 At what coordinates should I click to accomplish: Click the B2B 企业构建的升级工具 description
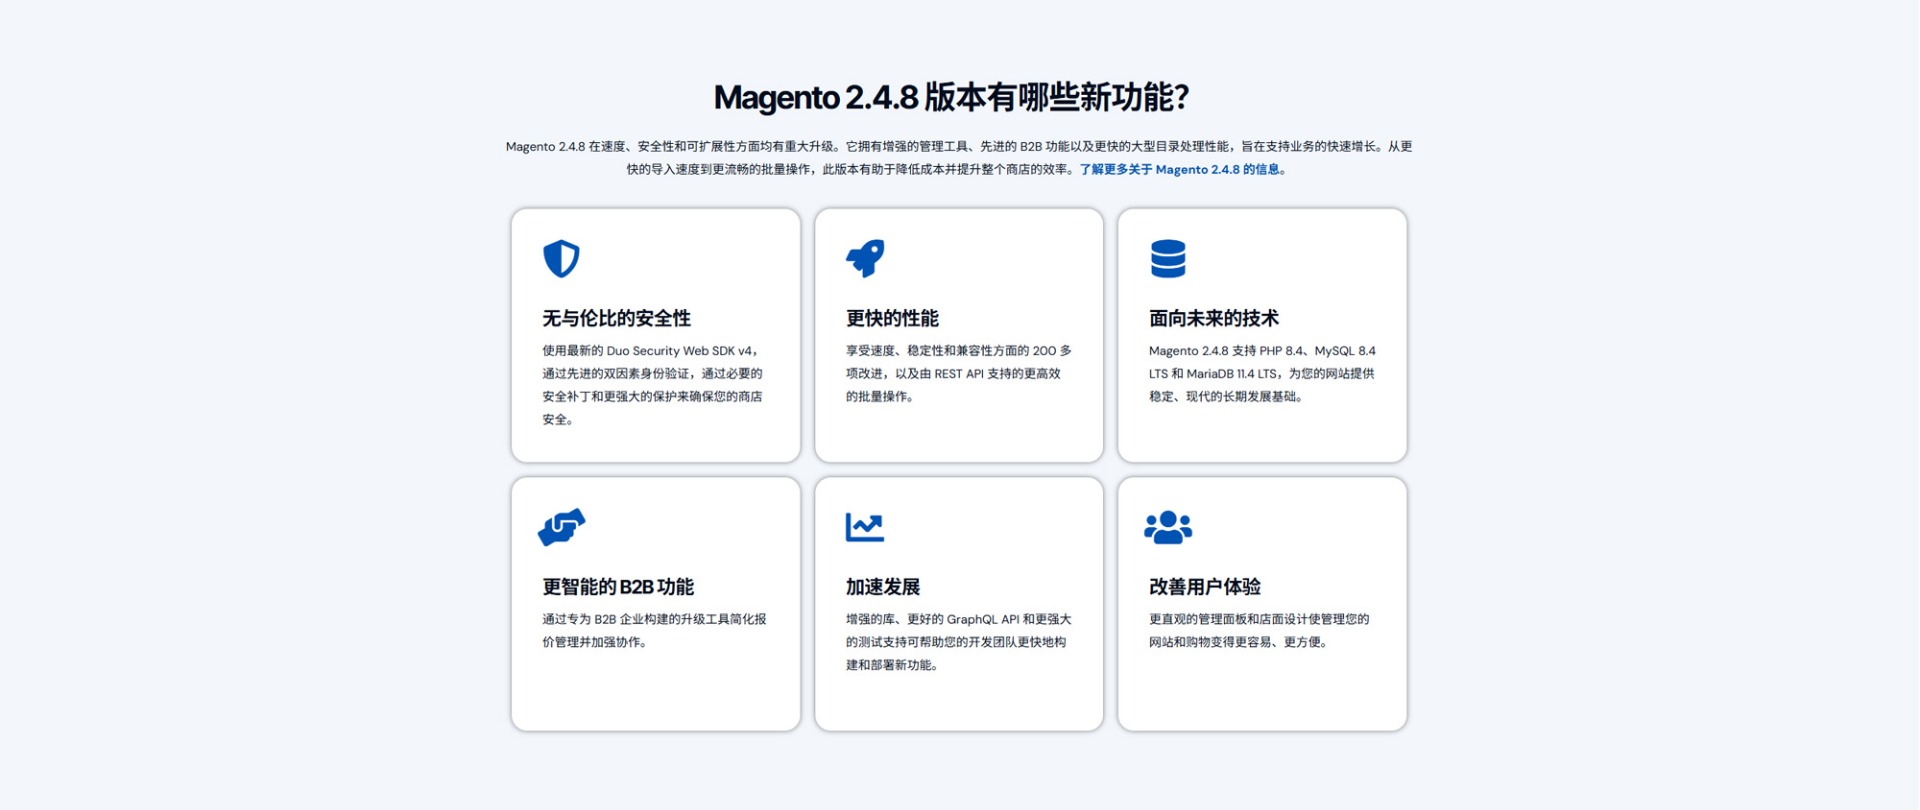click(x=654, y=630)
